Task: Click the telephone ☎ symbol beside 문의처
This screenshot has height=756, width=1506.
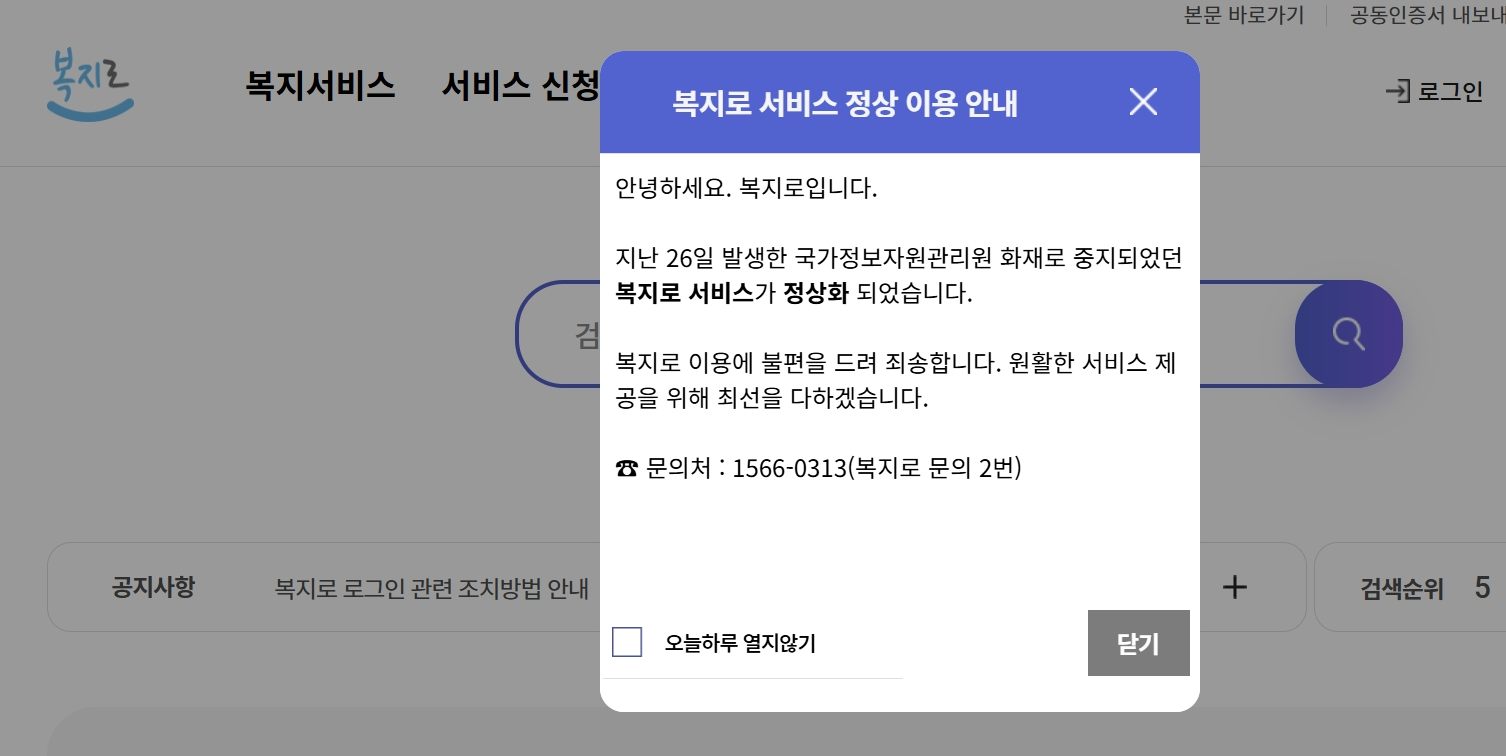Action: click(x=628, y=466)
